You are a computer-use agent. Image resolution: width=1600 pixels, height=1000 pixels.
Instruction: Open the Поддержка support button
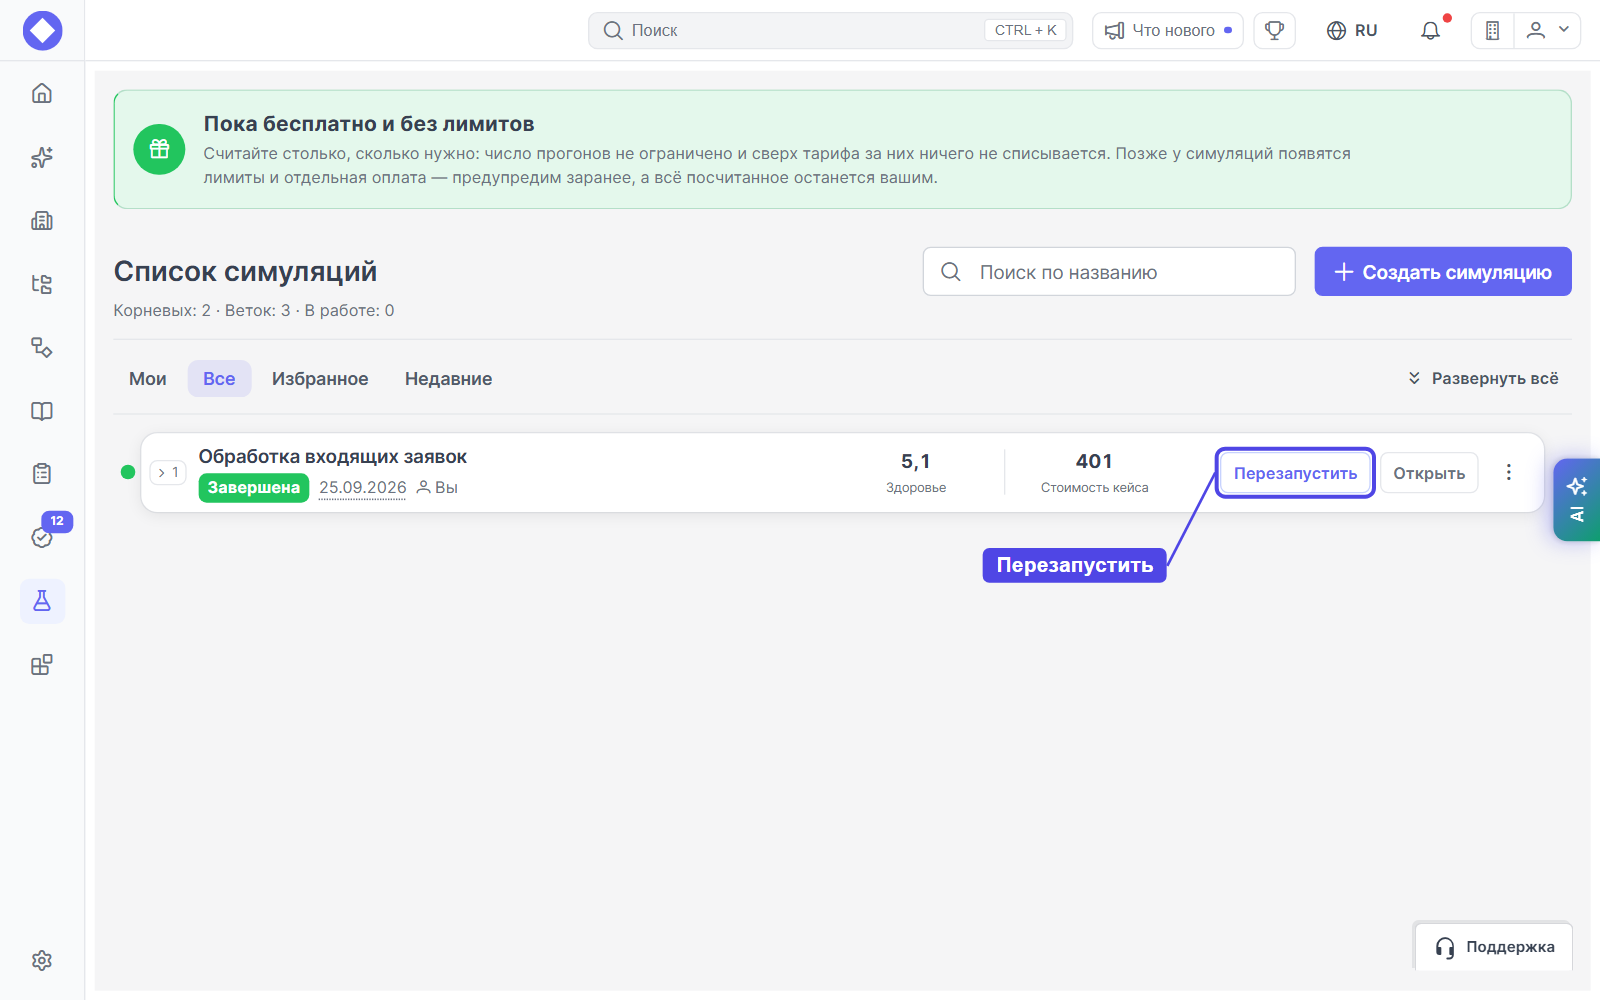pos(1494,947)
